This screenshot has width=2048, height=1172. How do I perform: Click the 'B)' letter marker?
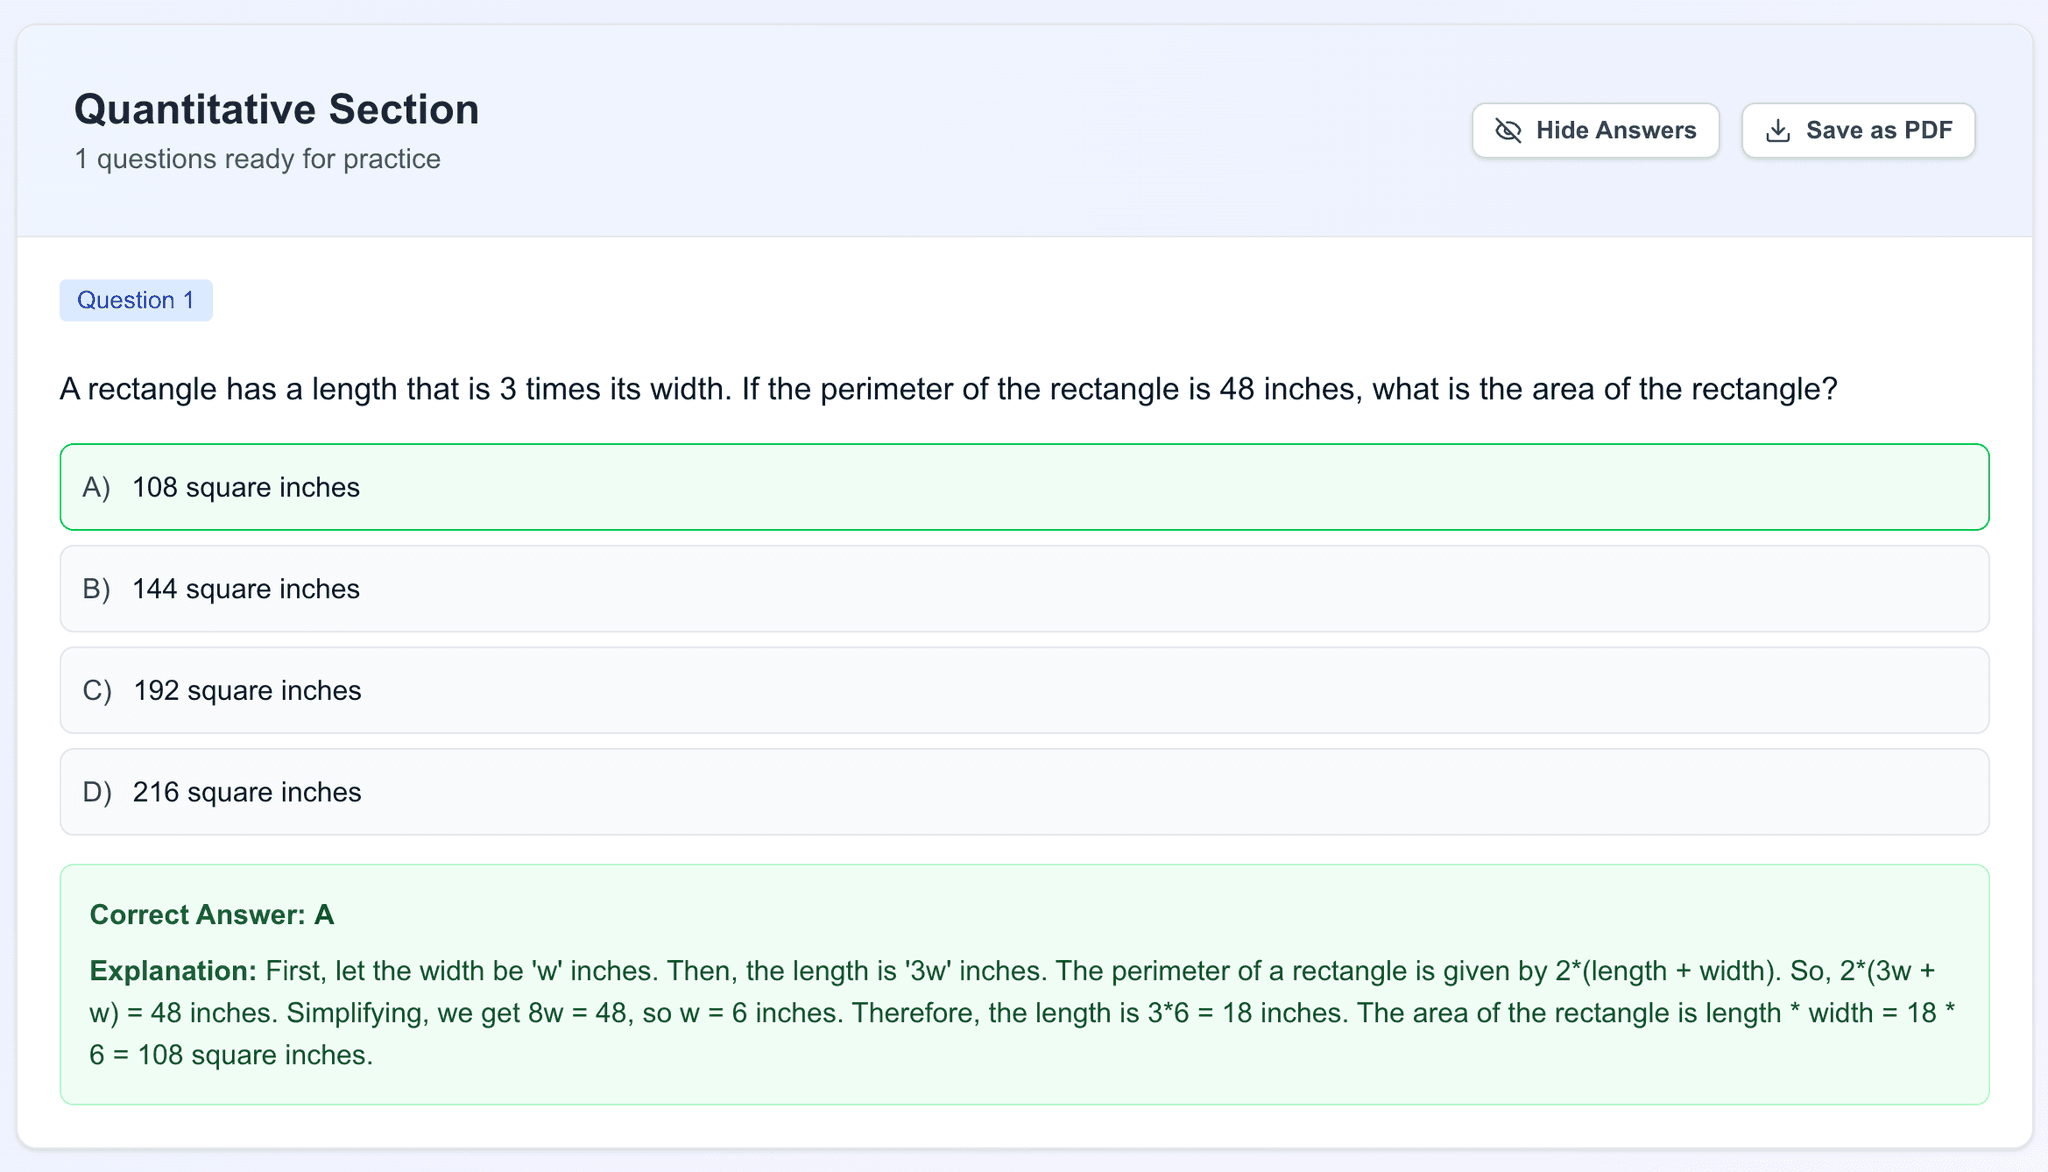(96, 589)
